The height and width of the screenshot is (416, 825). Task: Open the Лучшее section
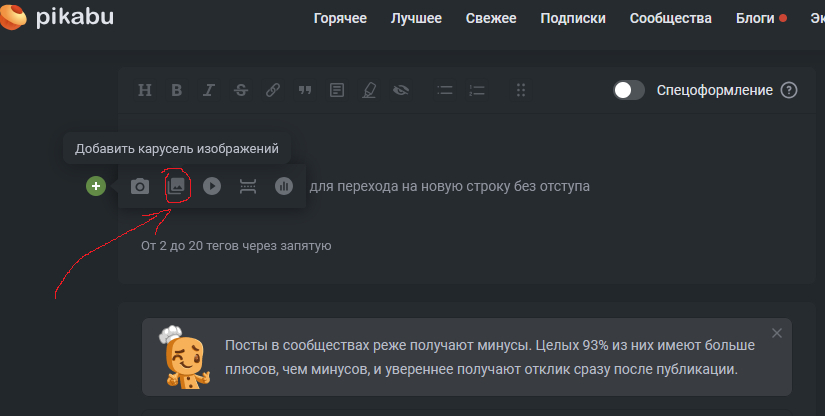(x=416, y=18)
